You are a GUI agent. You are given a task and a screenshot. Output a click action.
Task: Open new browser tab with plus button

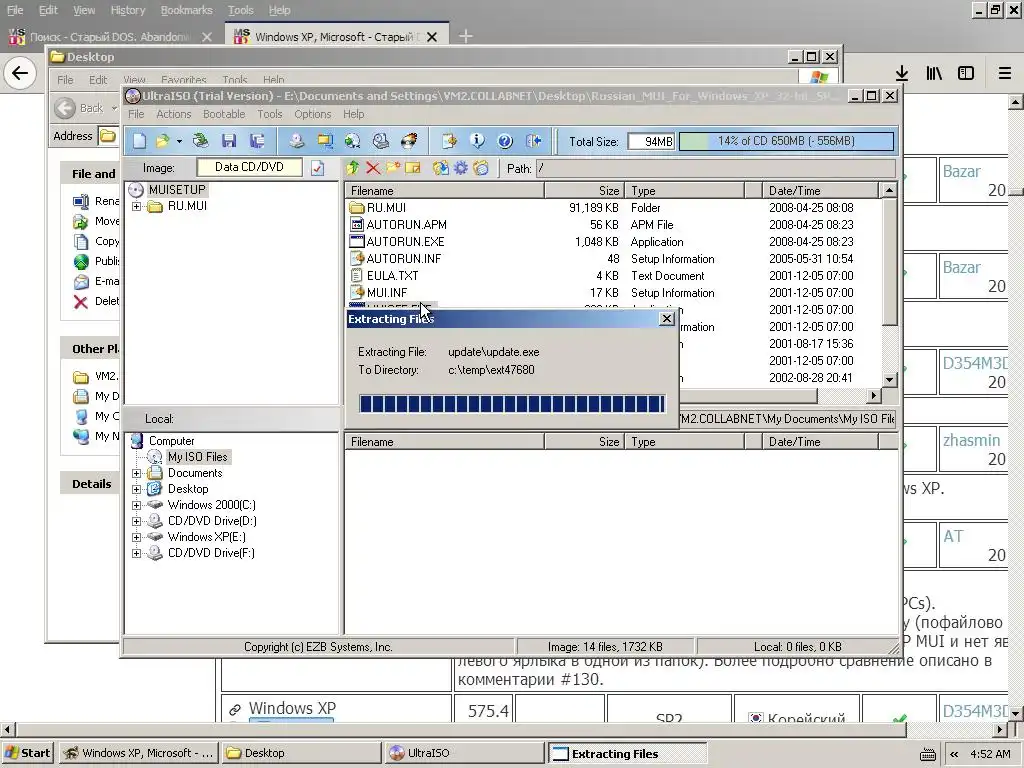pyautogui.click(x=466, y=37)
